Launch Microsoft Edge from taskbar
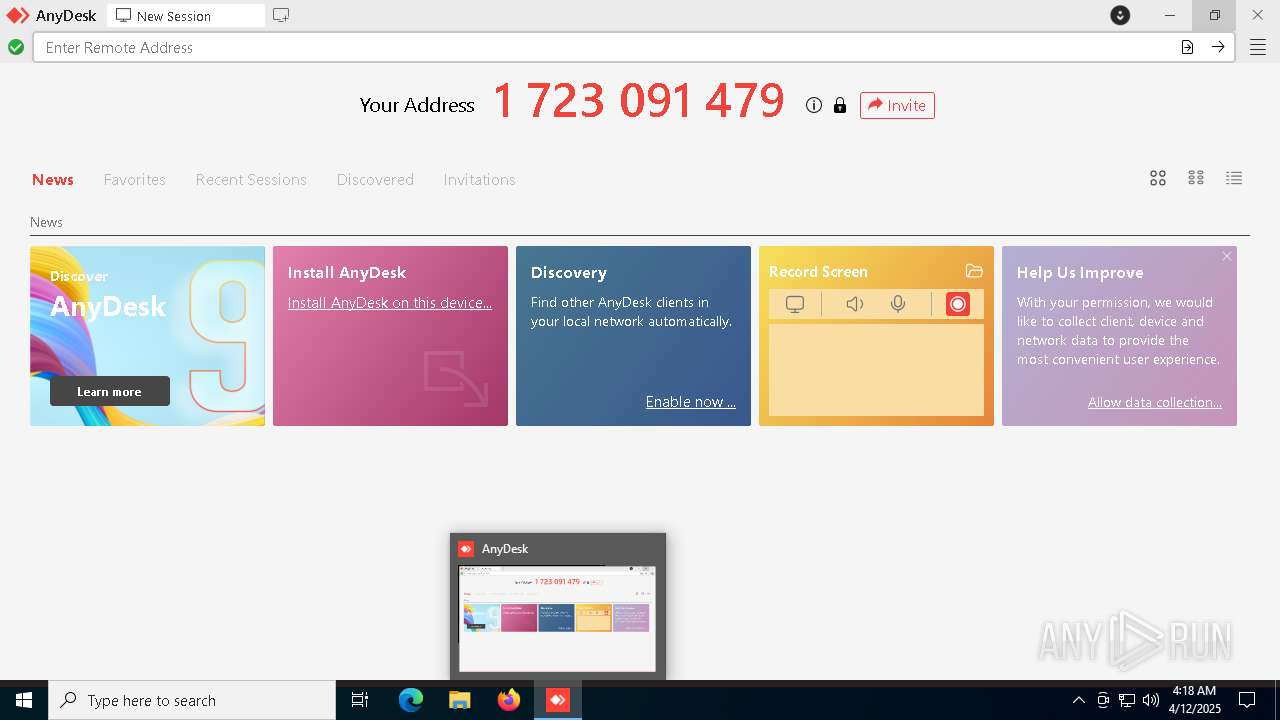The height and width of the screenshot is (720, 1280). pos(411,700)
